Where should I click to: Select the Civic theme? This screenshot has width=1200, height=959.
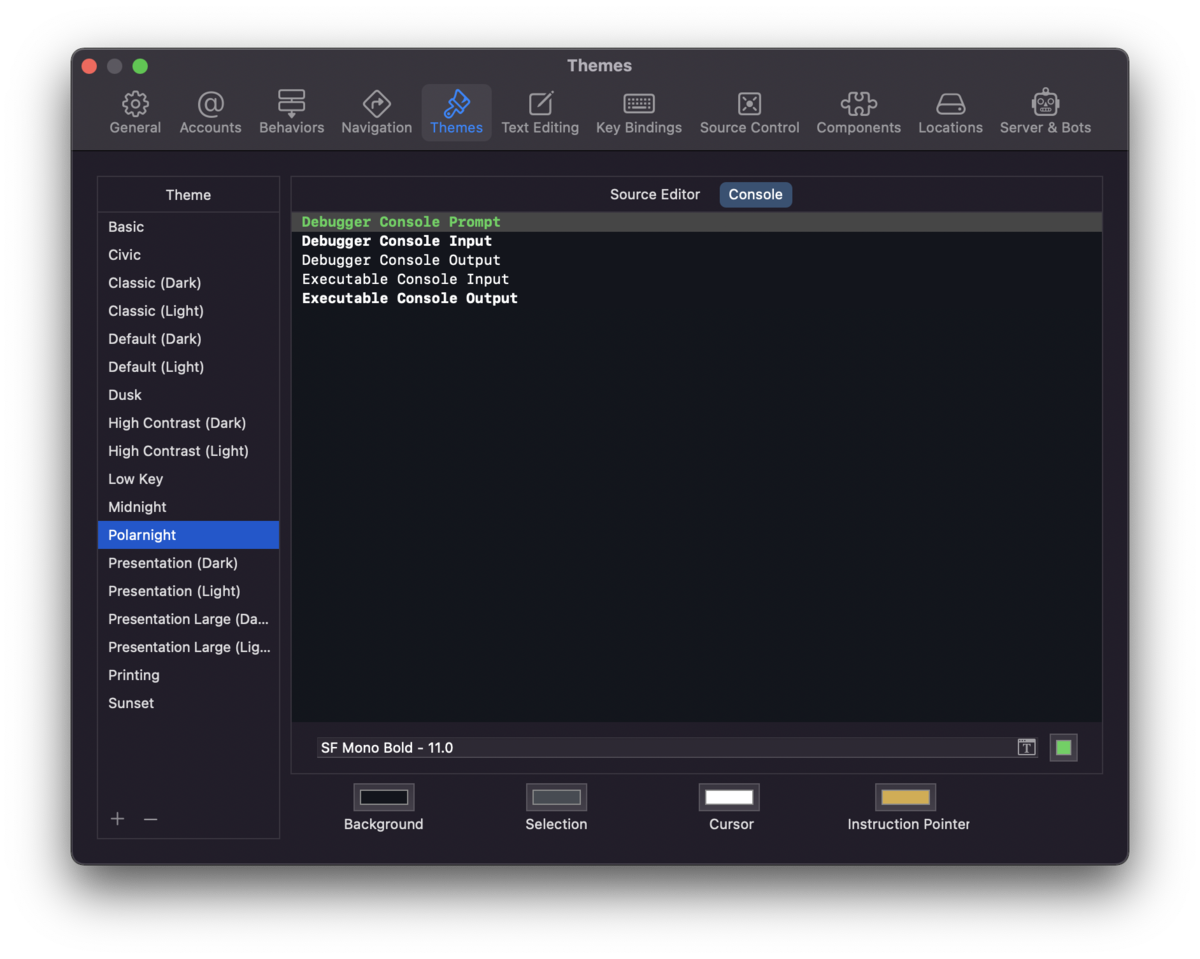pyautogui.click(x=188, y=255)
